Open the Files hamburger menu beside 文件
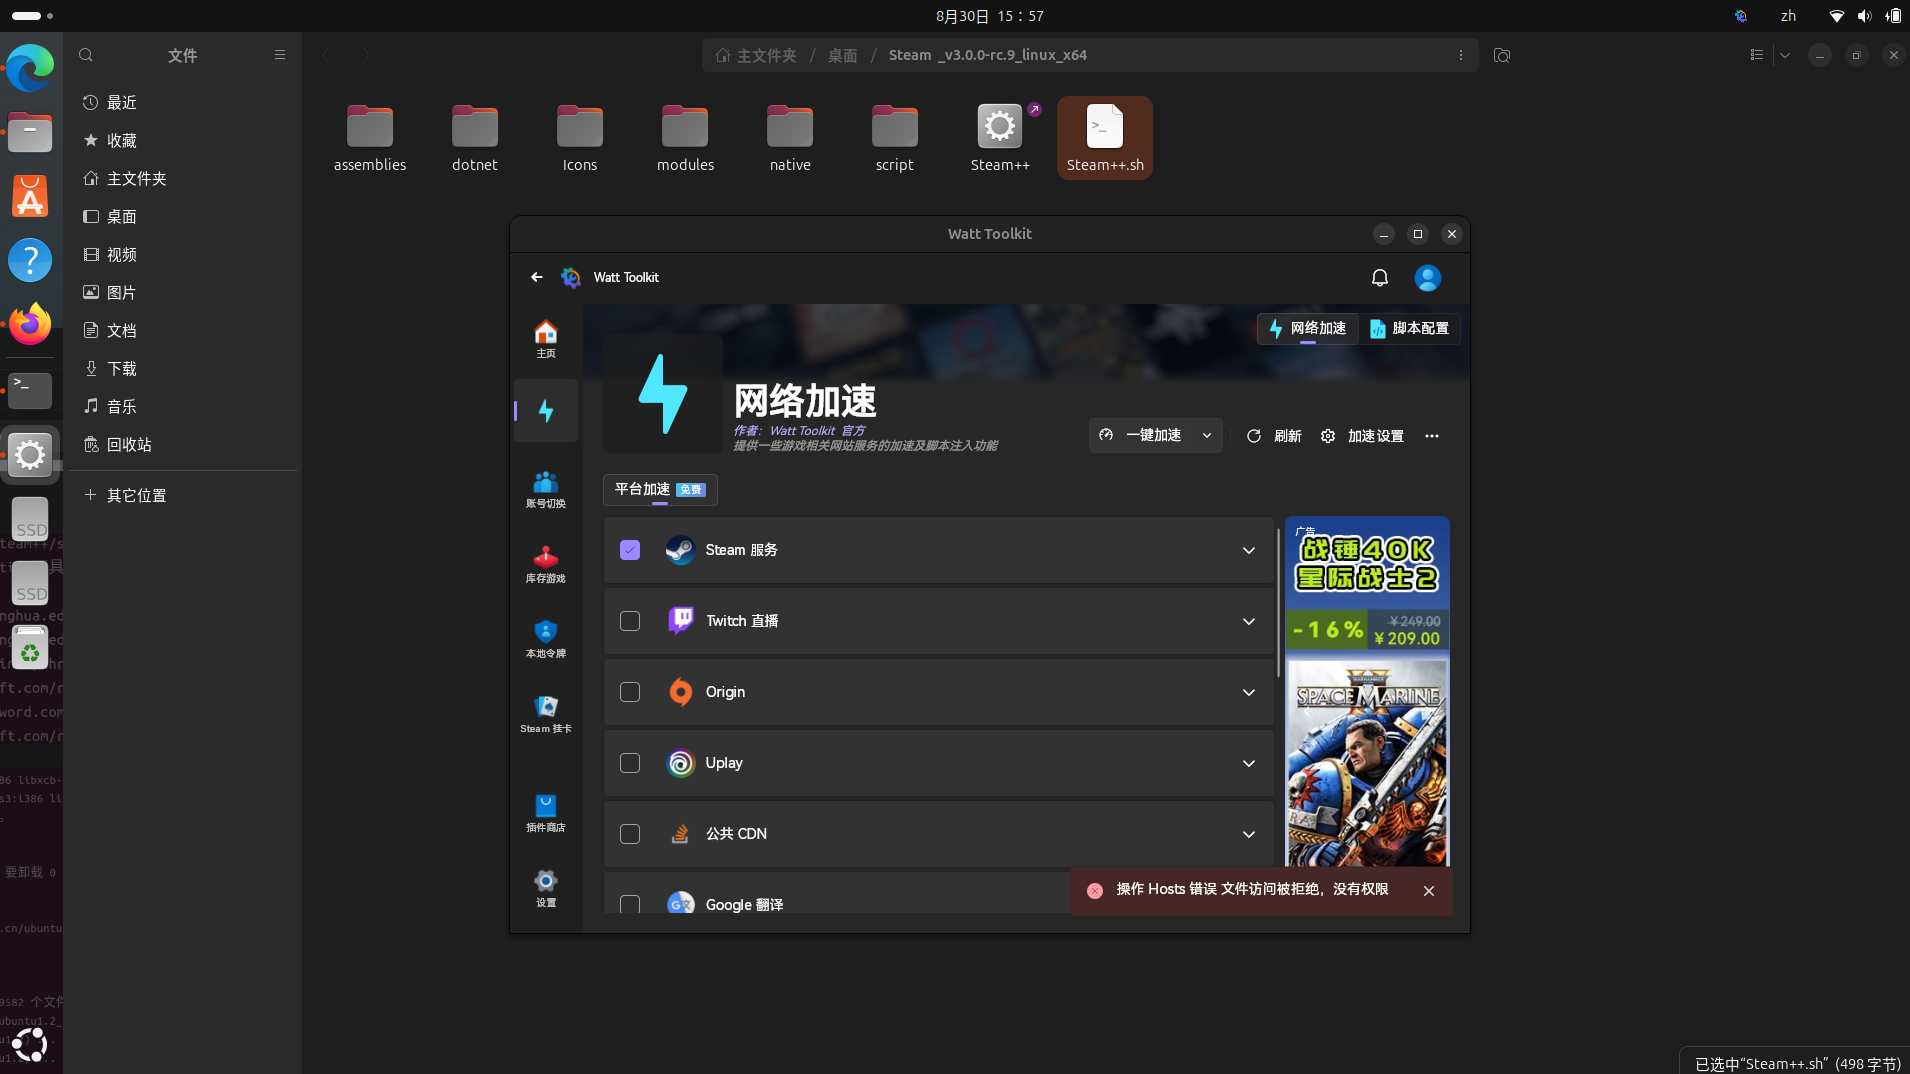Image resolution: width=1910 pixels, height=1074 pixels. [x=280, y=55]
